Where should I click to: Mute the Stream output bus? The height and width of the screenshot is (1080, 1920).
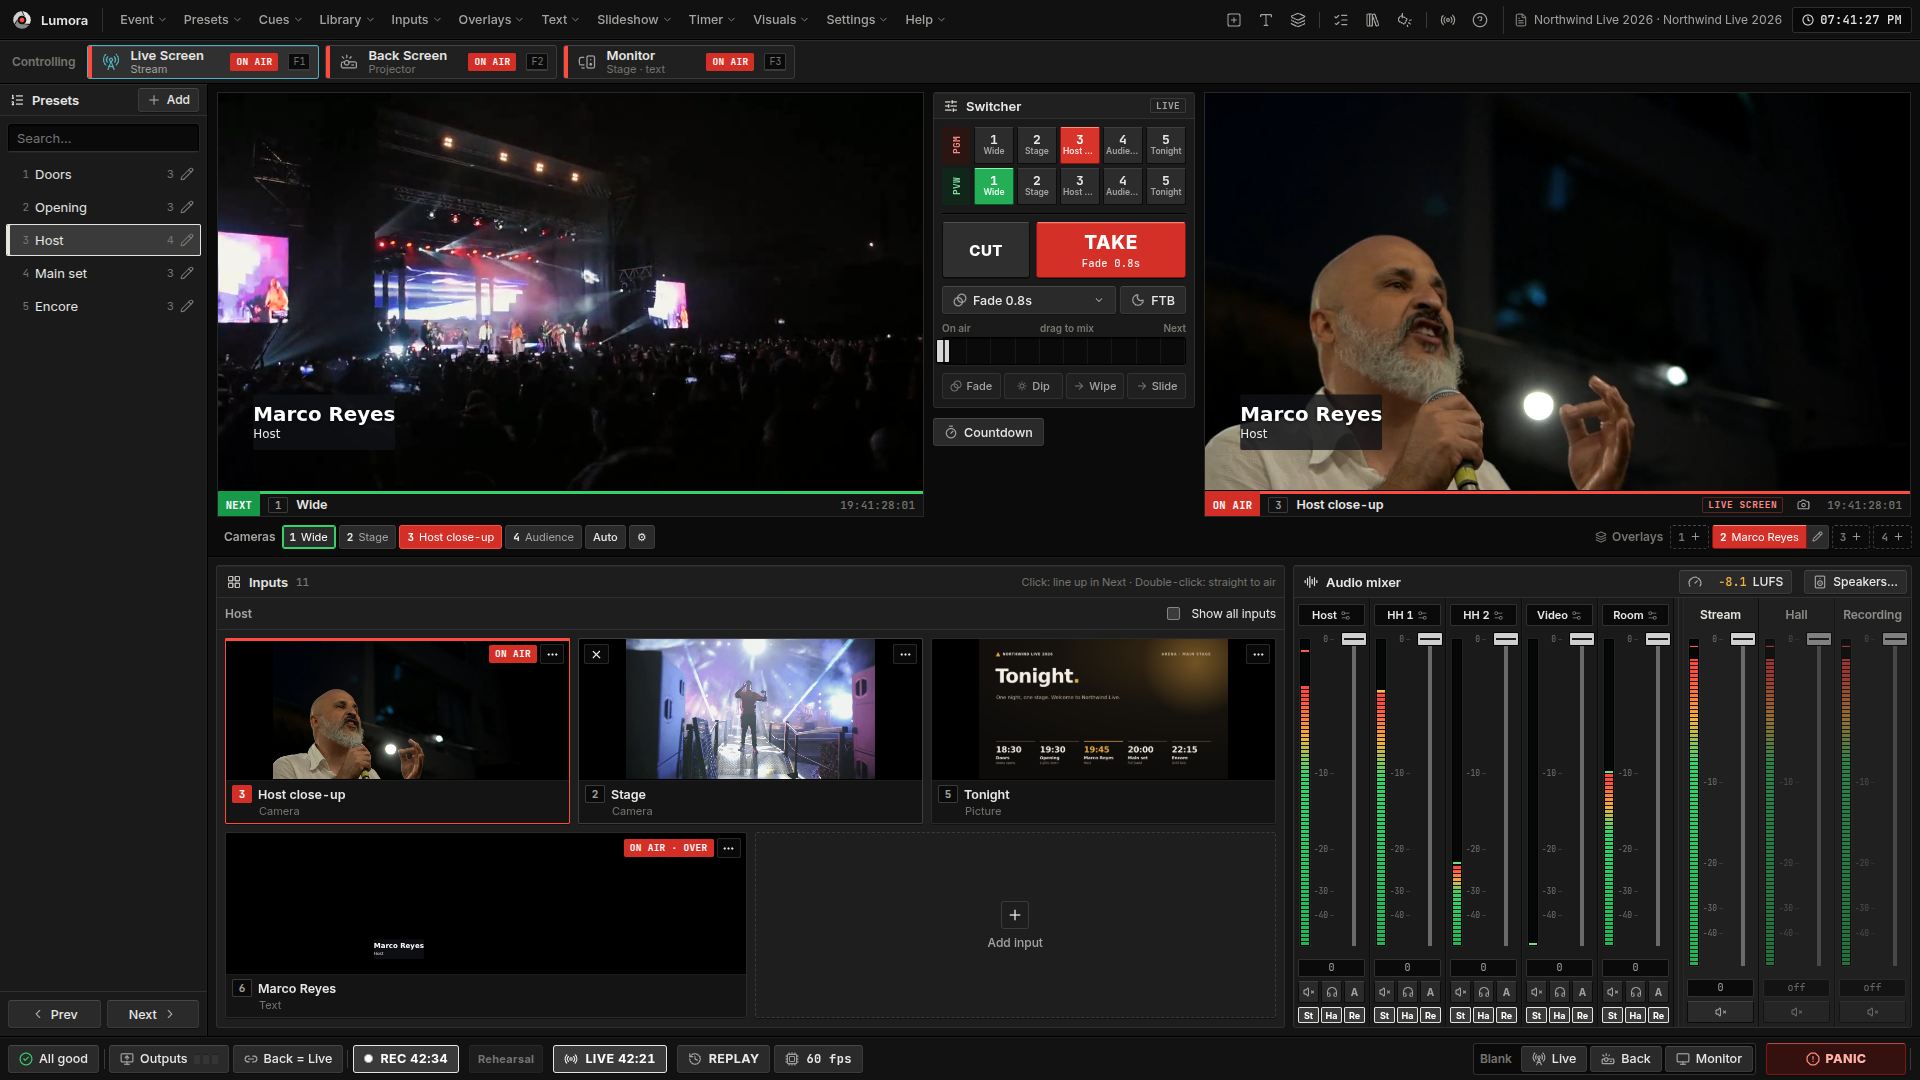click(1720, 1012)
